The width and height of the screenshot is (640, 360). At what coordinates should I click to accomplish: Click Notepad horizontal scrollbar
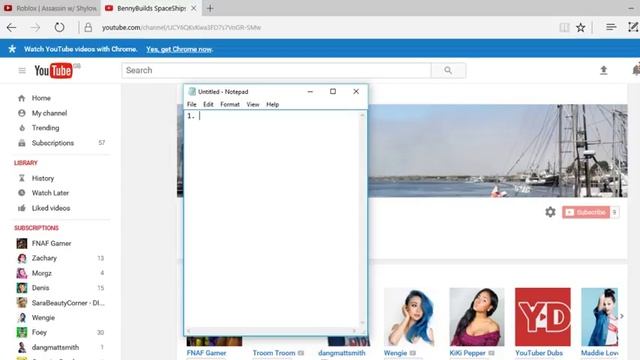tap(272, 331)
